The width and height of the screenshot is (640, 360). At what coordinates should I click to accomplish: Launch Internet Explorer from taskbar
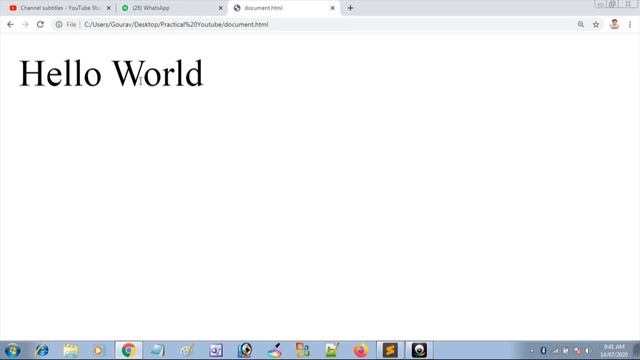click(42, 351)
